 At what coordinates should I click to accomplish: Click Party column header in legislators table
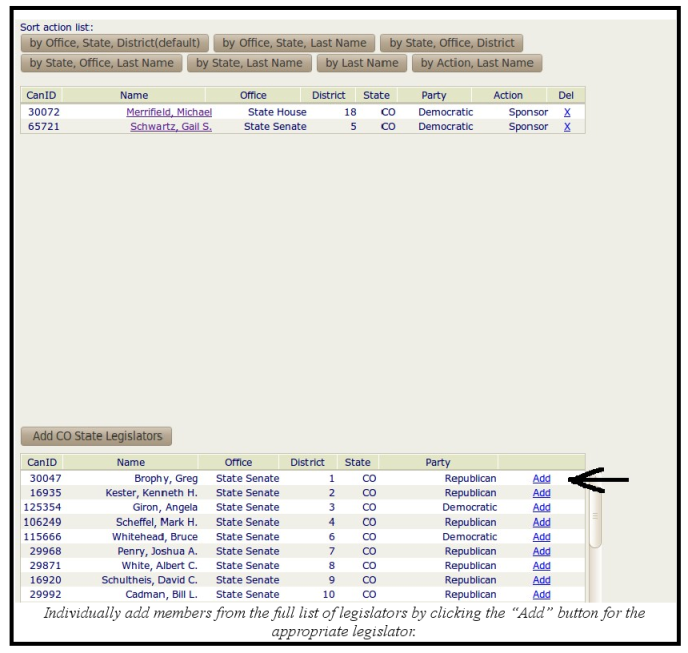pyautogui.click(x=437, y=463)
